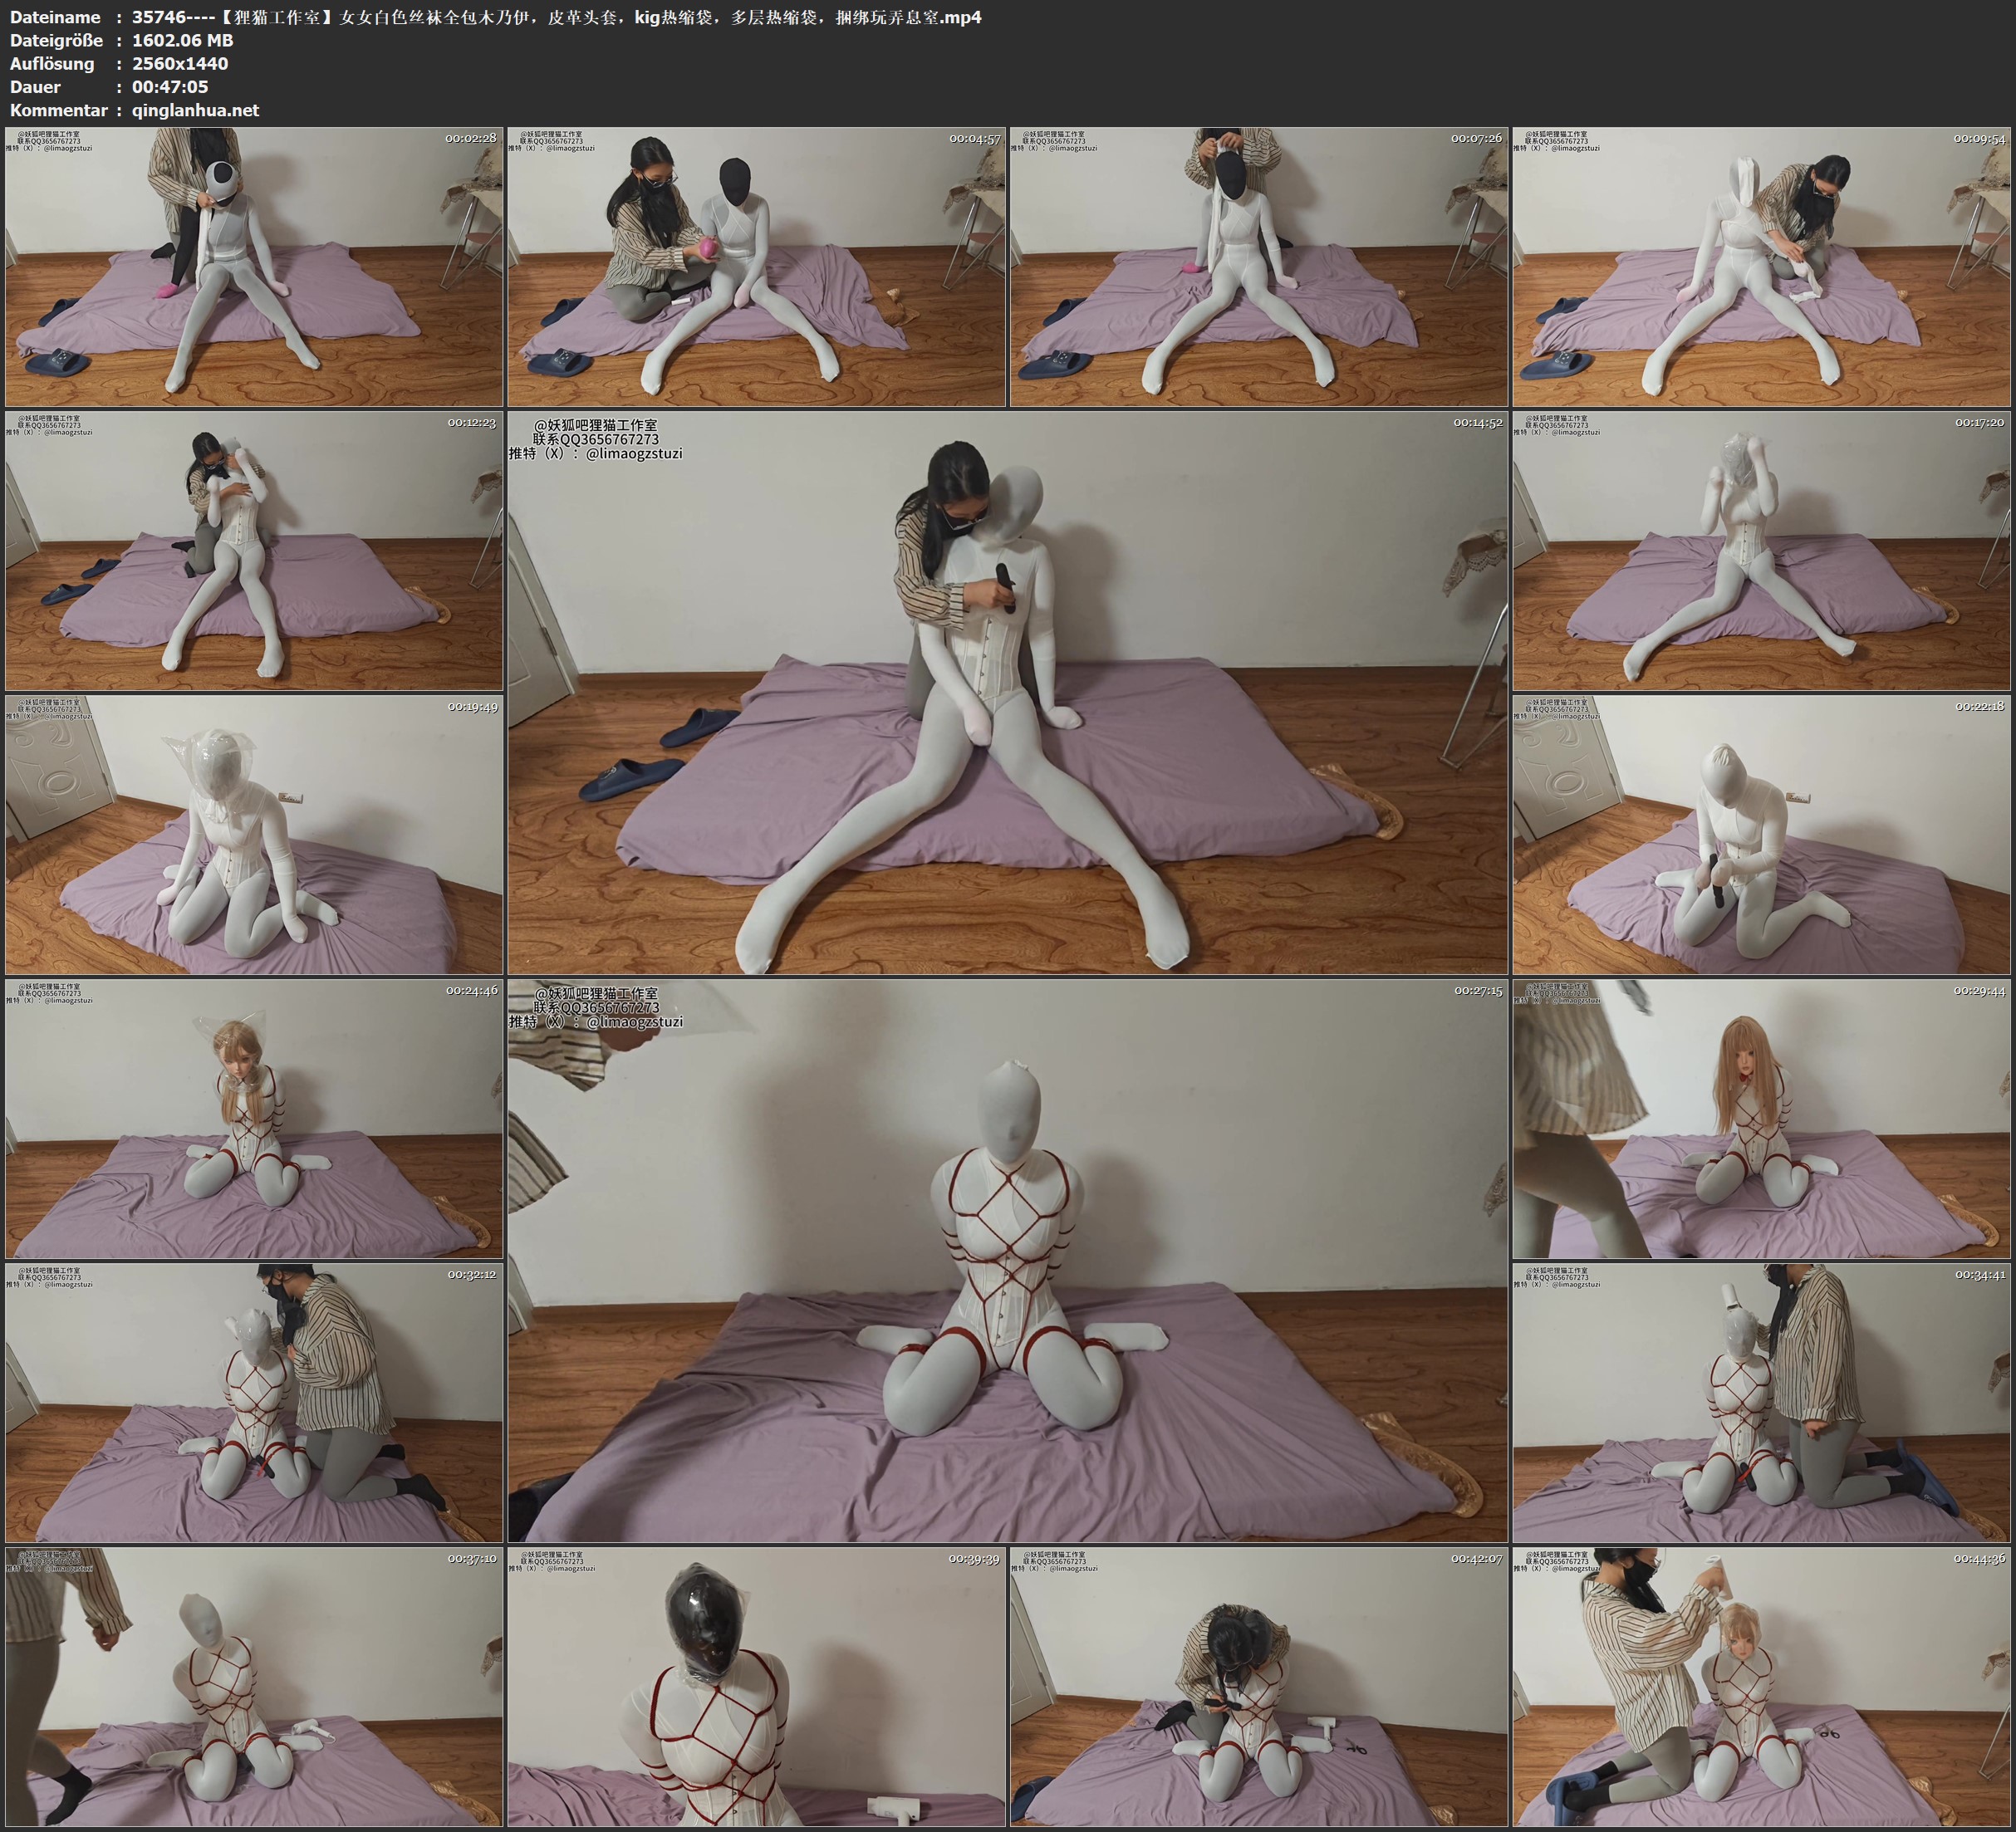Click the 00:44:36 timestamp label
The width and height of the screenshot is (2016, 1832).
(x=1979, y=1559)
